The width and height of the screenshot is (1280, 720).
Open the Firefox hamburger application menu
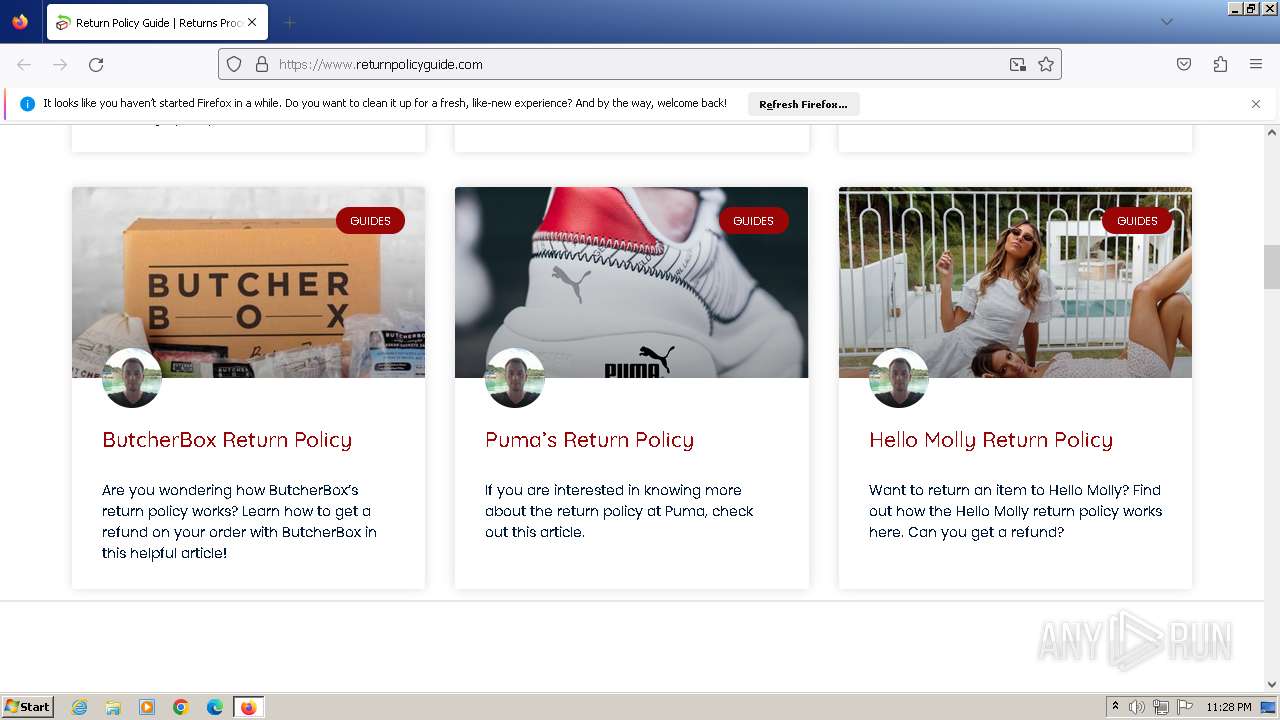tap(1256, 64)
